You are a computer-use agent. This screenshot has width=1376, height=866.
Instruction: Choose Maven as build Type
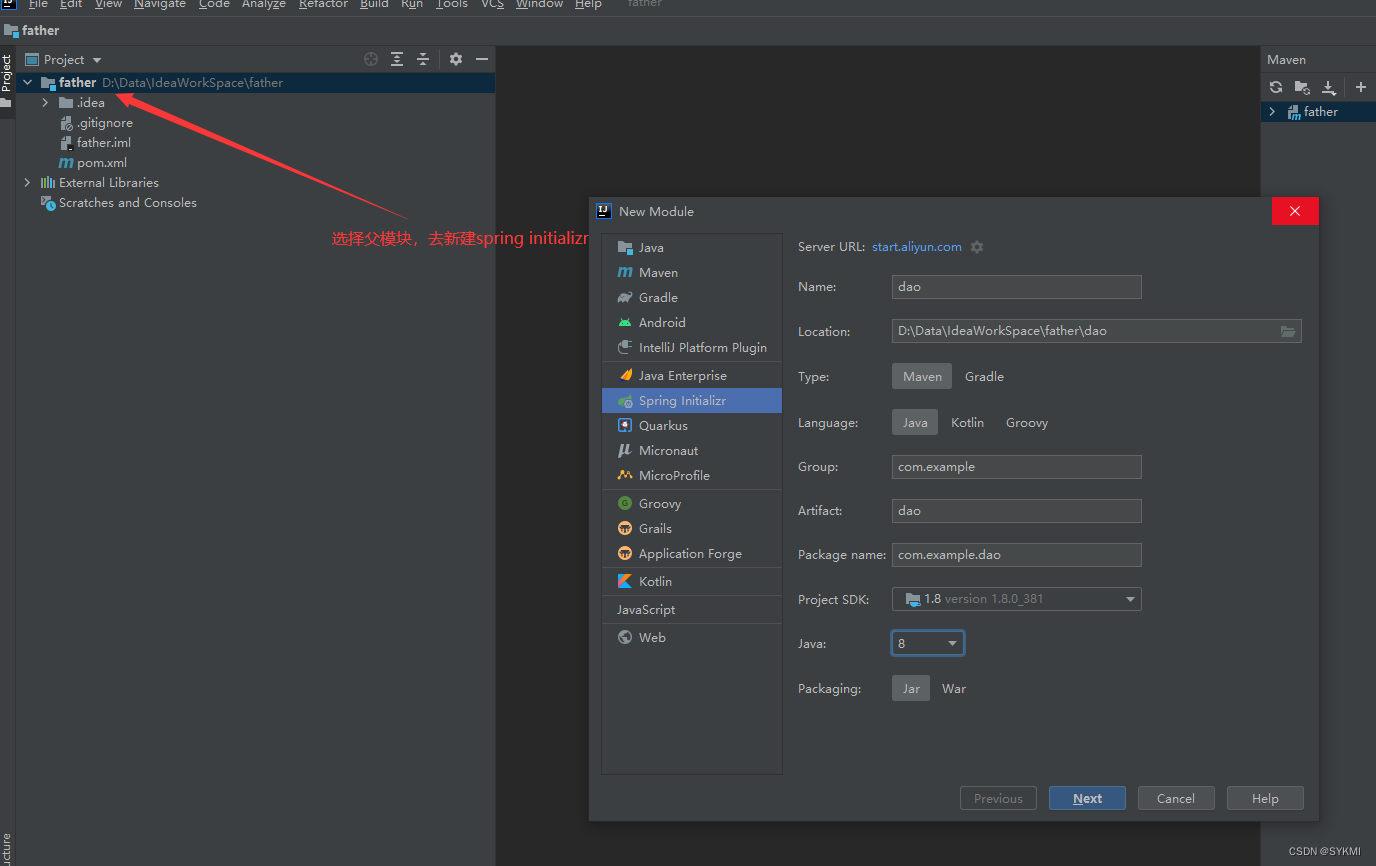click(x=922, y=376)
